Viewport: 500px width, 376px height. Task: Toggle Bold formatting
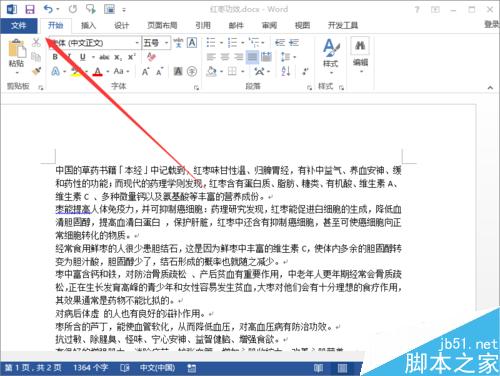55,57
